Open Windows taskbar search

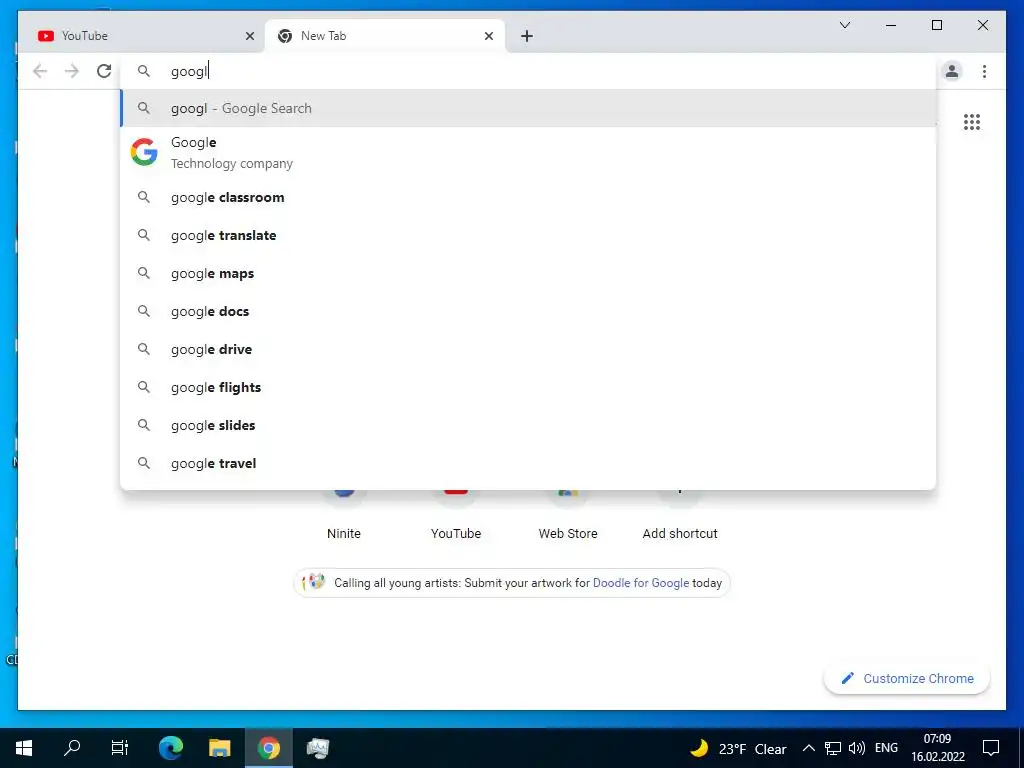point(72,748)
